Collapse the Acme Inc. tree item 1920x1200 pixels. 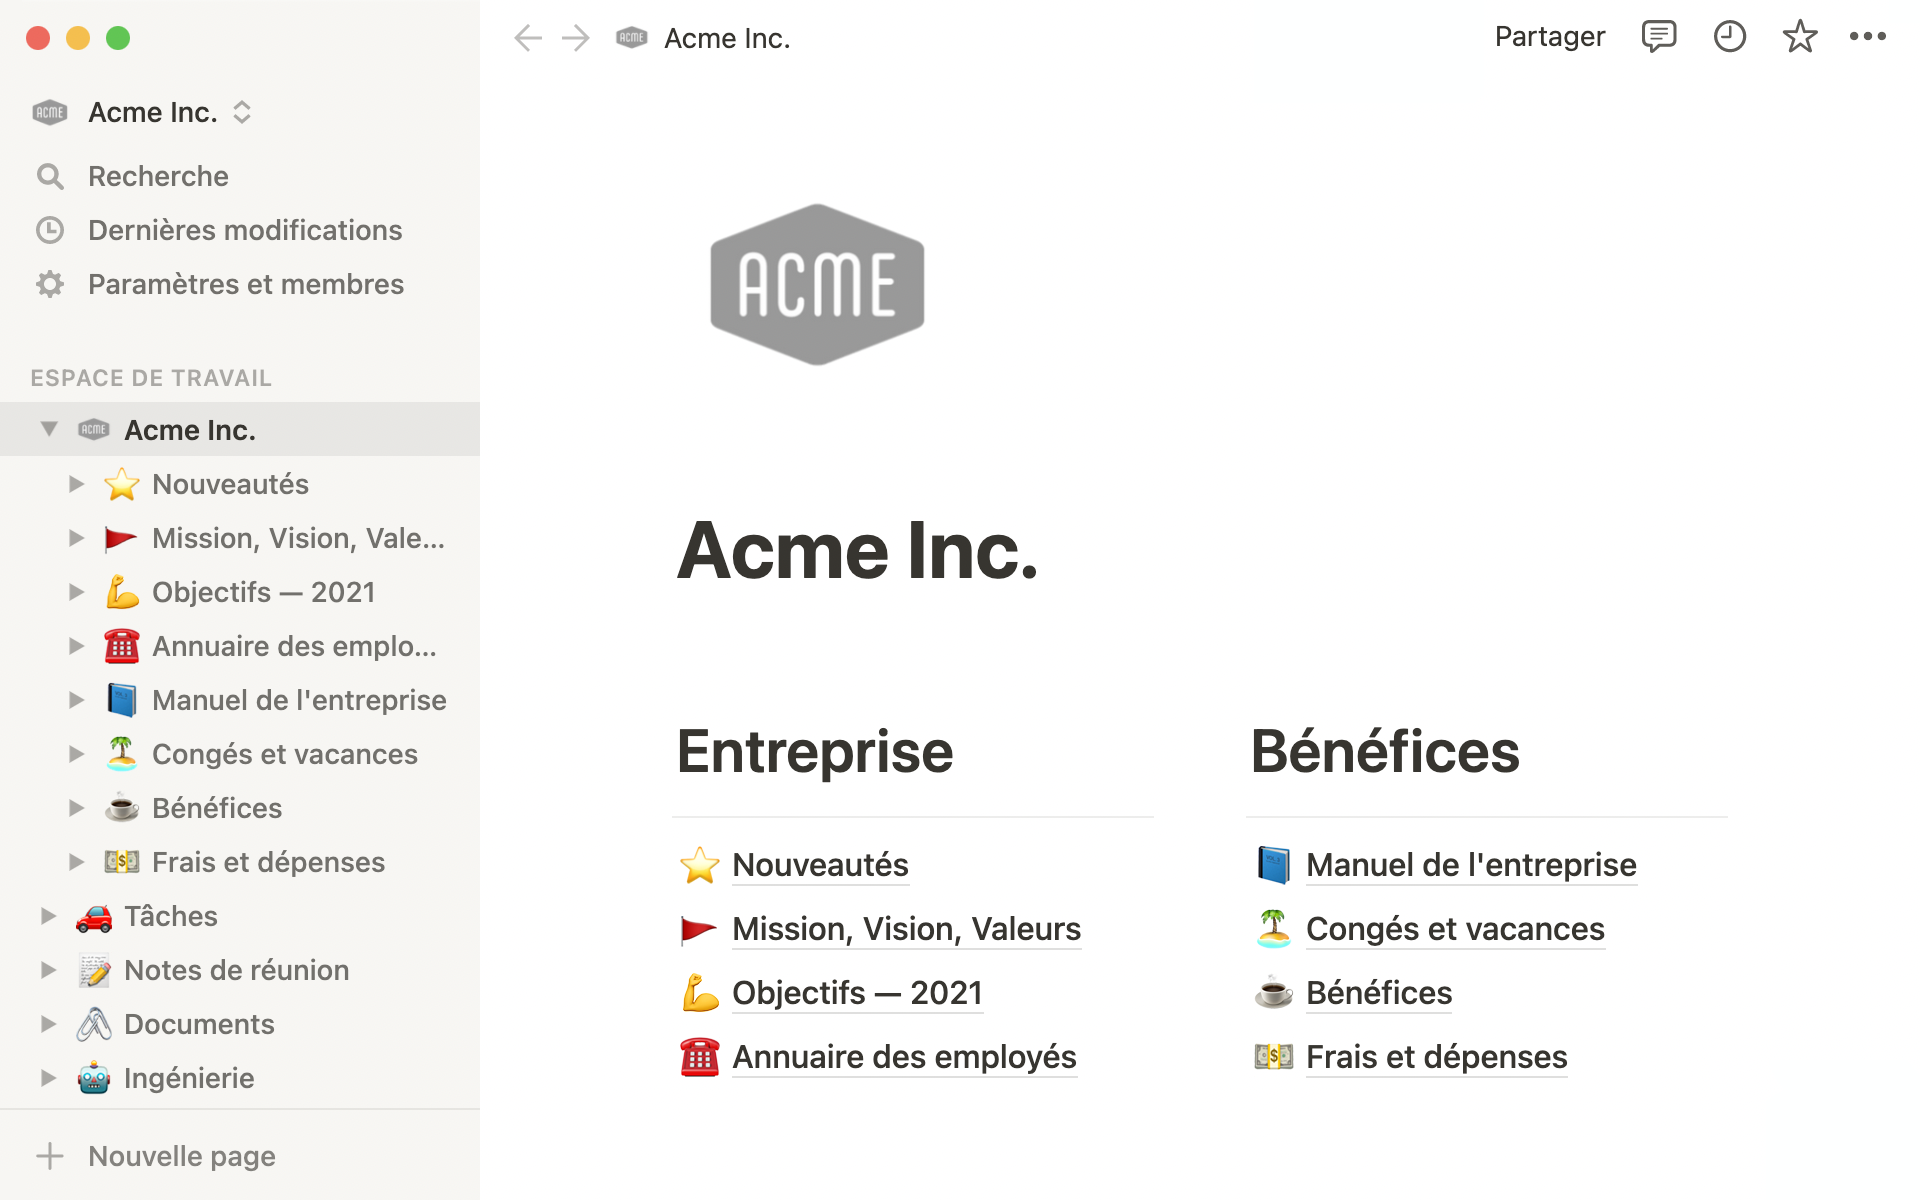coord(49,429)
